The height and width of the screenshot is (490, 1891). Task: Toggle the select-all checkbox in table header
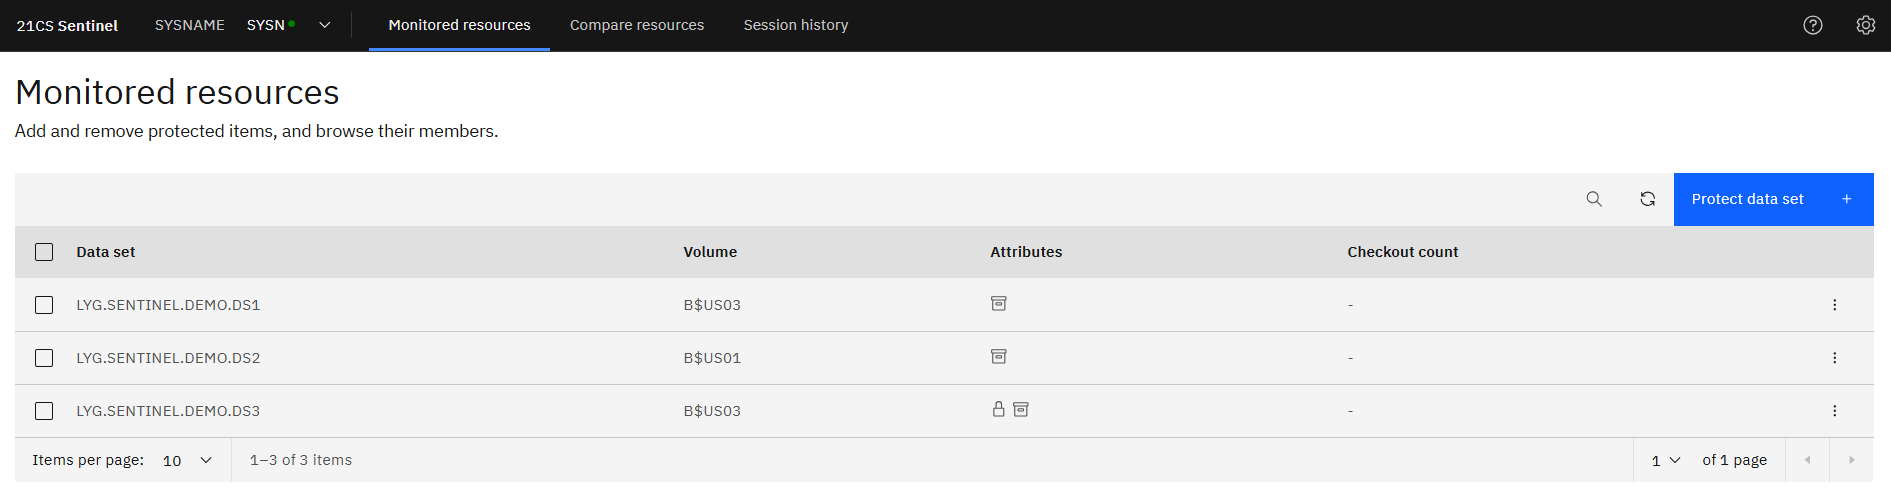tap(44, 252)
